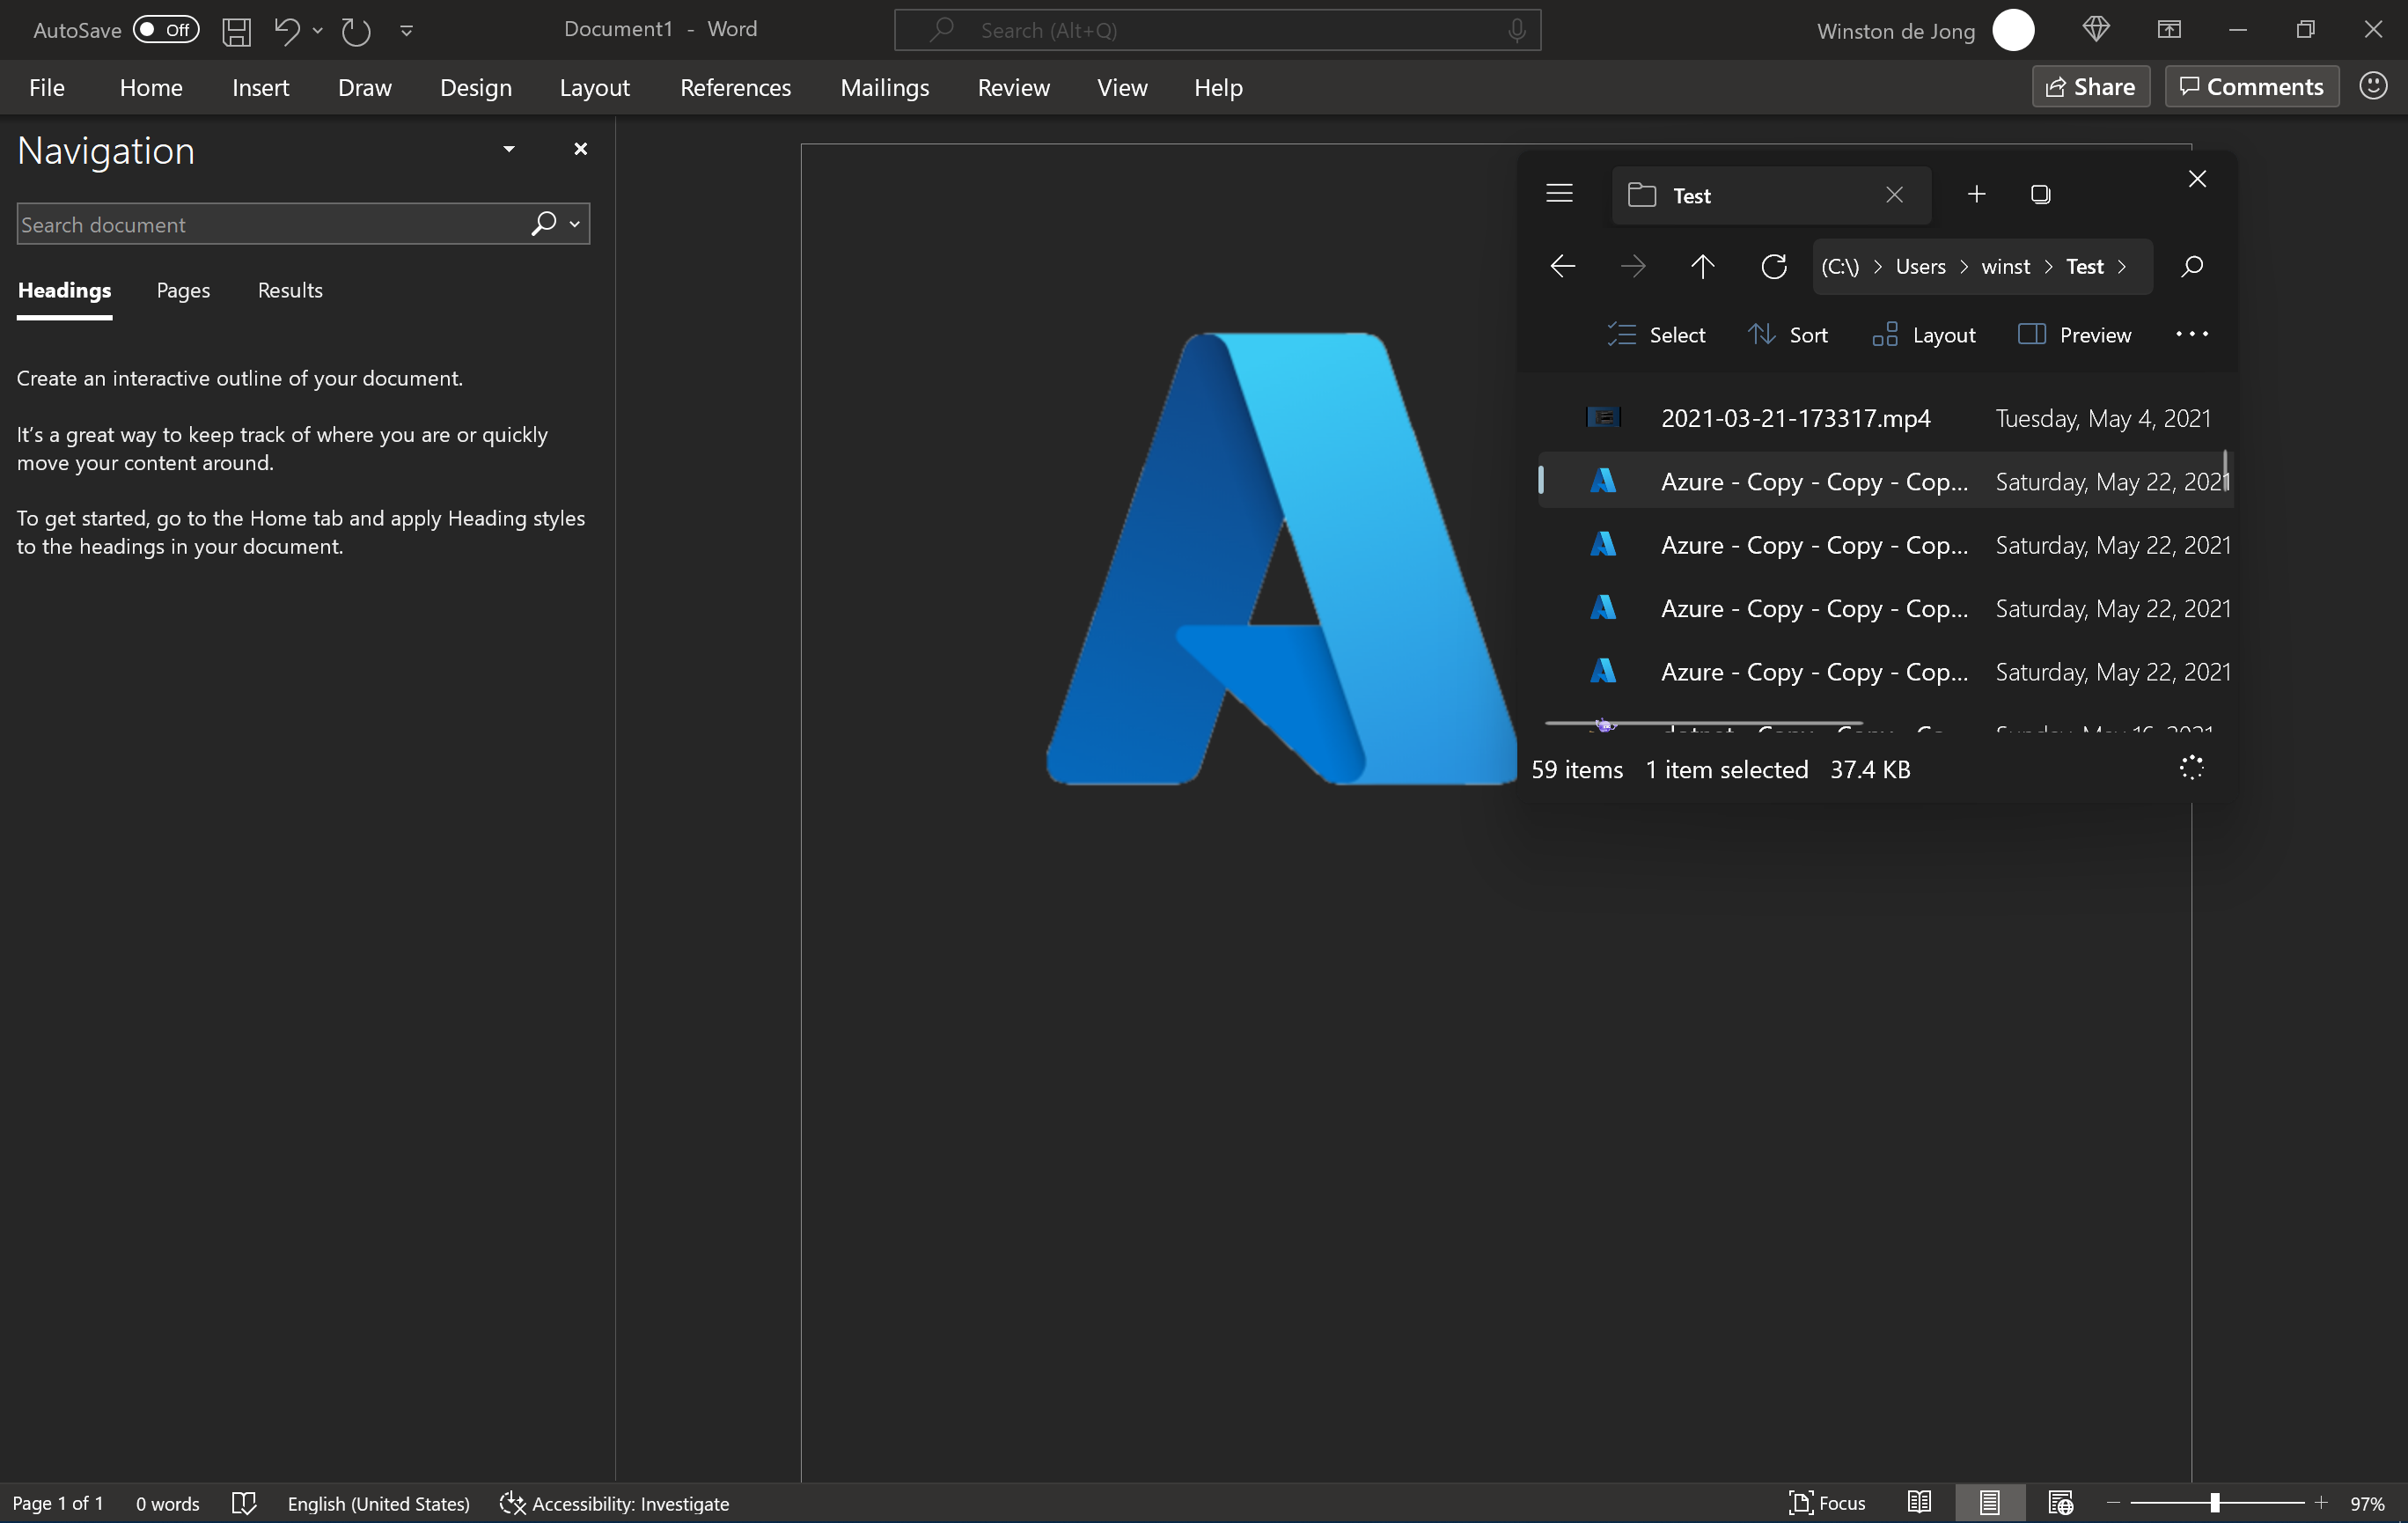Select the Pages tab in Navigation
Image resolution: width=2408 pixels, height=1523 pixels.
pos(183,291)
